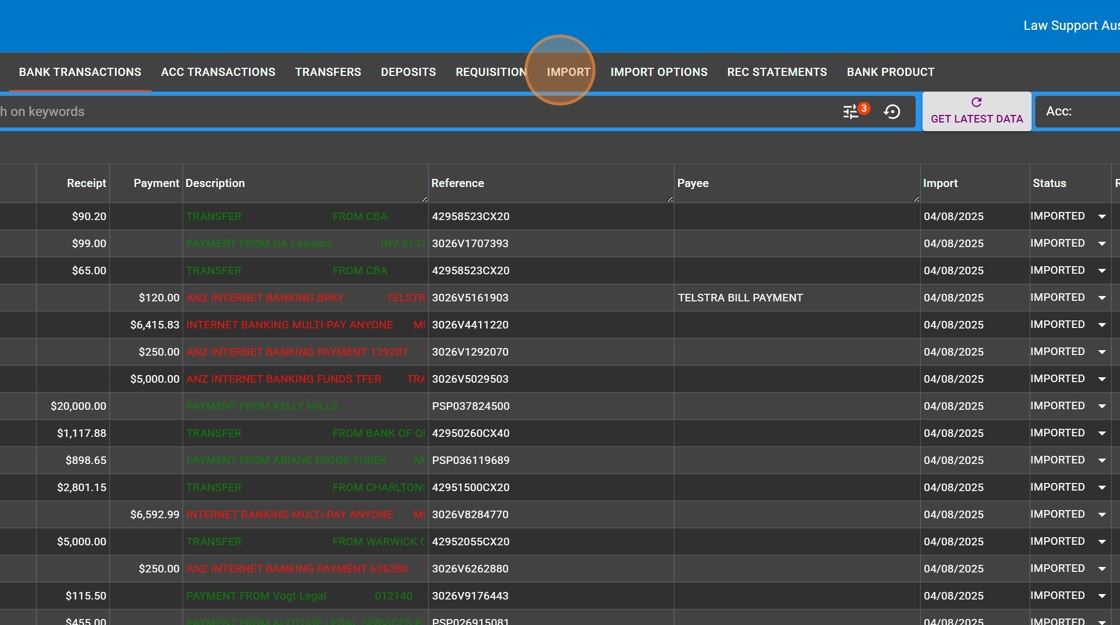Screen dimensions: 1120x625
Task: Click the reset history icon in search bar
Action: click(x=891, y=111)
